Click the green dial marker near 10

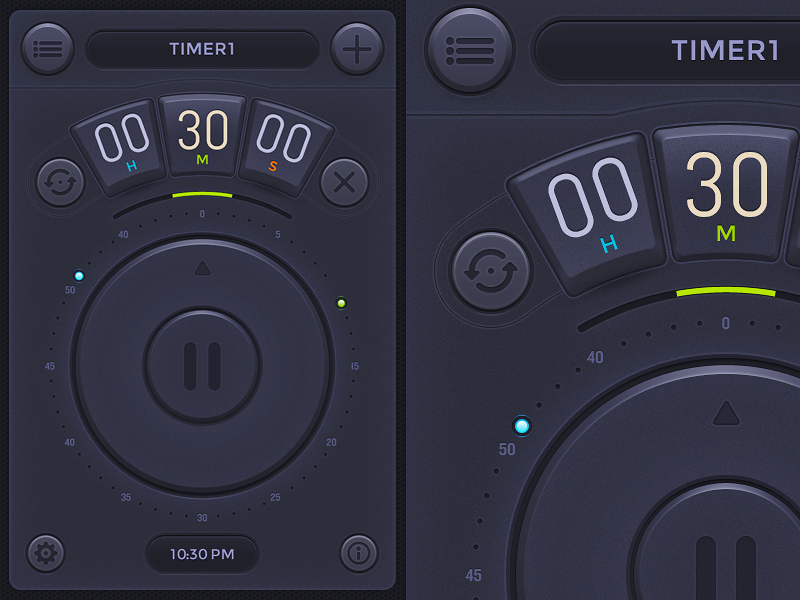341,303
